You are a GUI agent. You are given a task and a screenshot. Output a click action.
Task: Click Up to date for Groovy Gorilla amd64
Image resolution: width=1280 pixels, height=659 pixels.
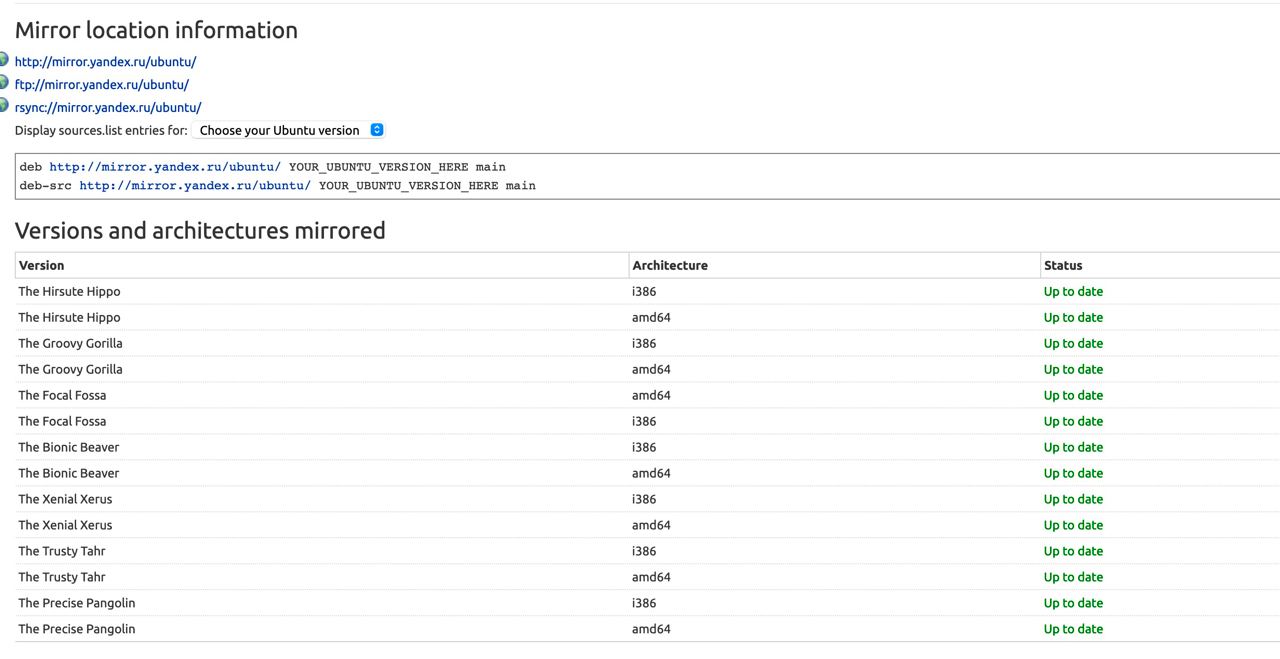[x=1073, y=369]
